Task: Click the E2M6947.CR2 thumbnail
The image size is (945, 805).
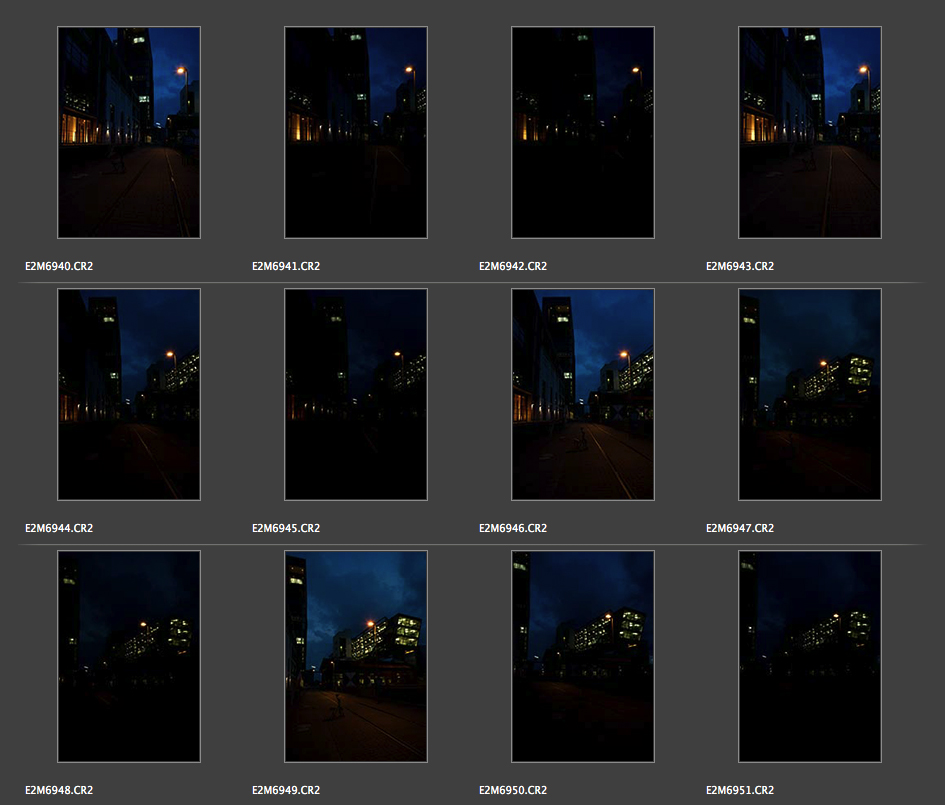Action: click(810, 394)
